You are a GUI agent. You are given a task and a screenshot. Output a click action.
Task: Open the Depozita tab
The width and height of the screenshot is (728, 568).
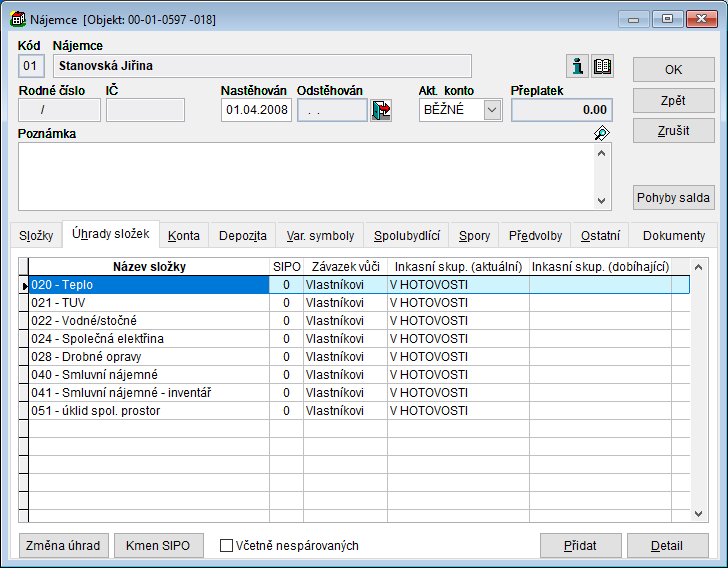tap(242, 236)
